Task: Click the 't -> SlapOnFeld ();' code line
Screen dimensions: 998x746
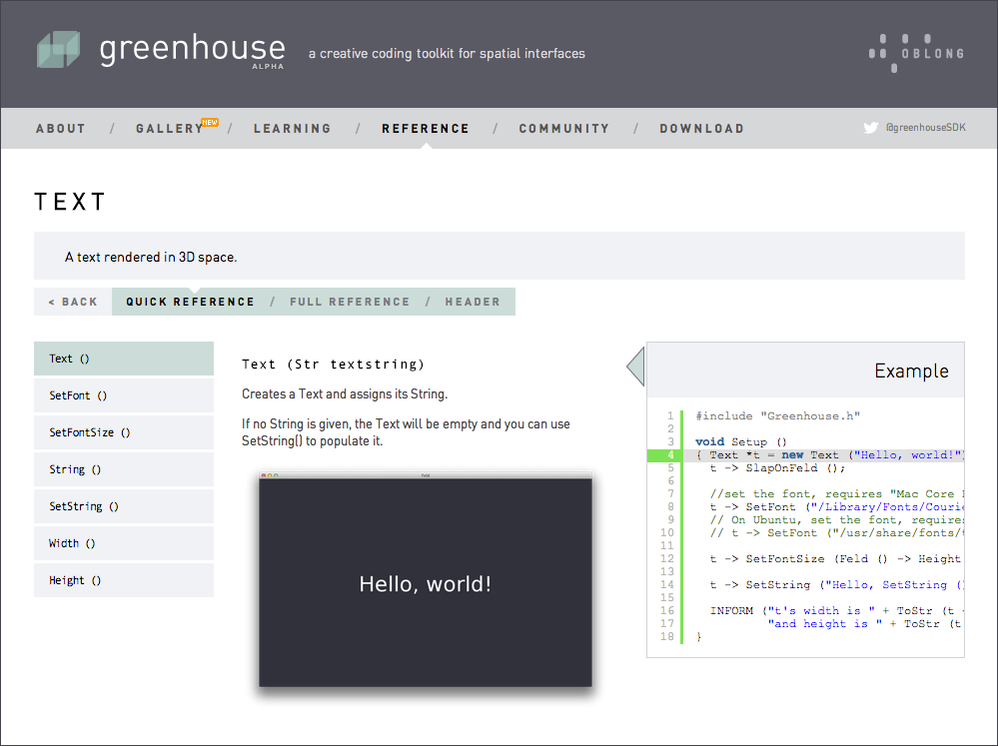Action: tap(778, 468)
